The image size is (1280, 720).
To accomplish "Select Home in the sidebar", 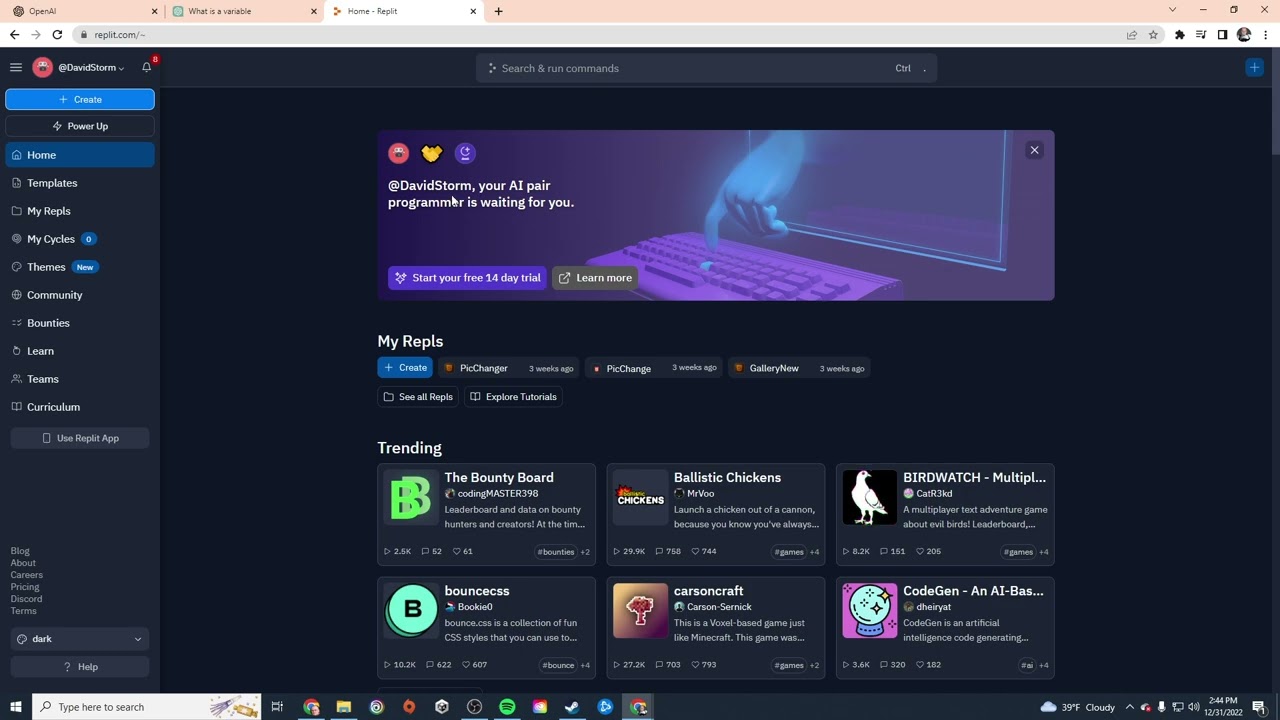I will pyautogui.click(x=80, y=155).
